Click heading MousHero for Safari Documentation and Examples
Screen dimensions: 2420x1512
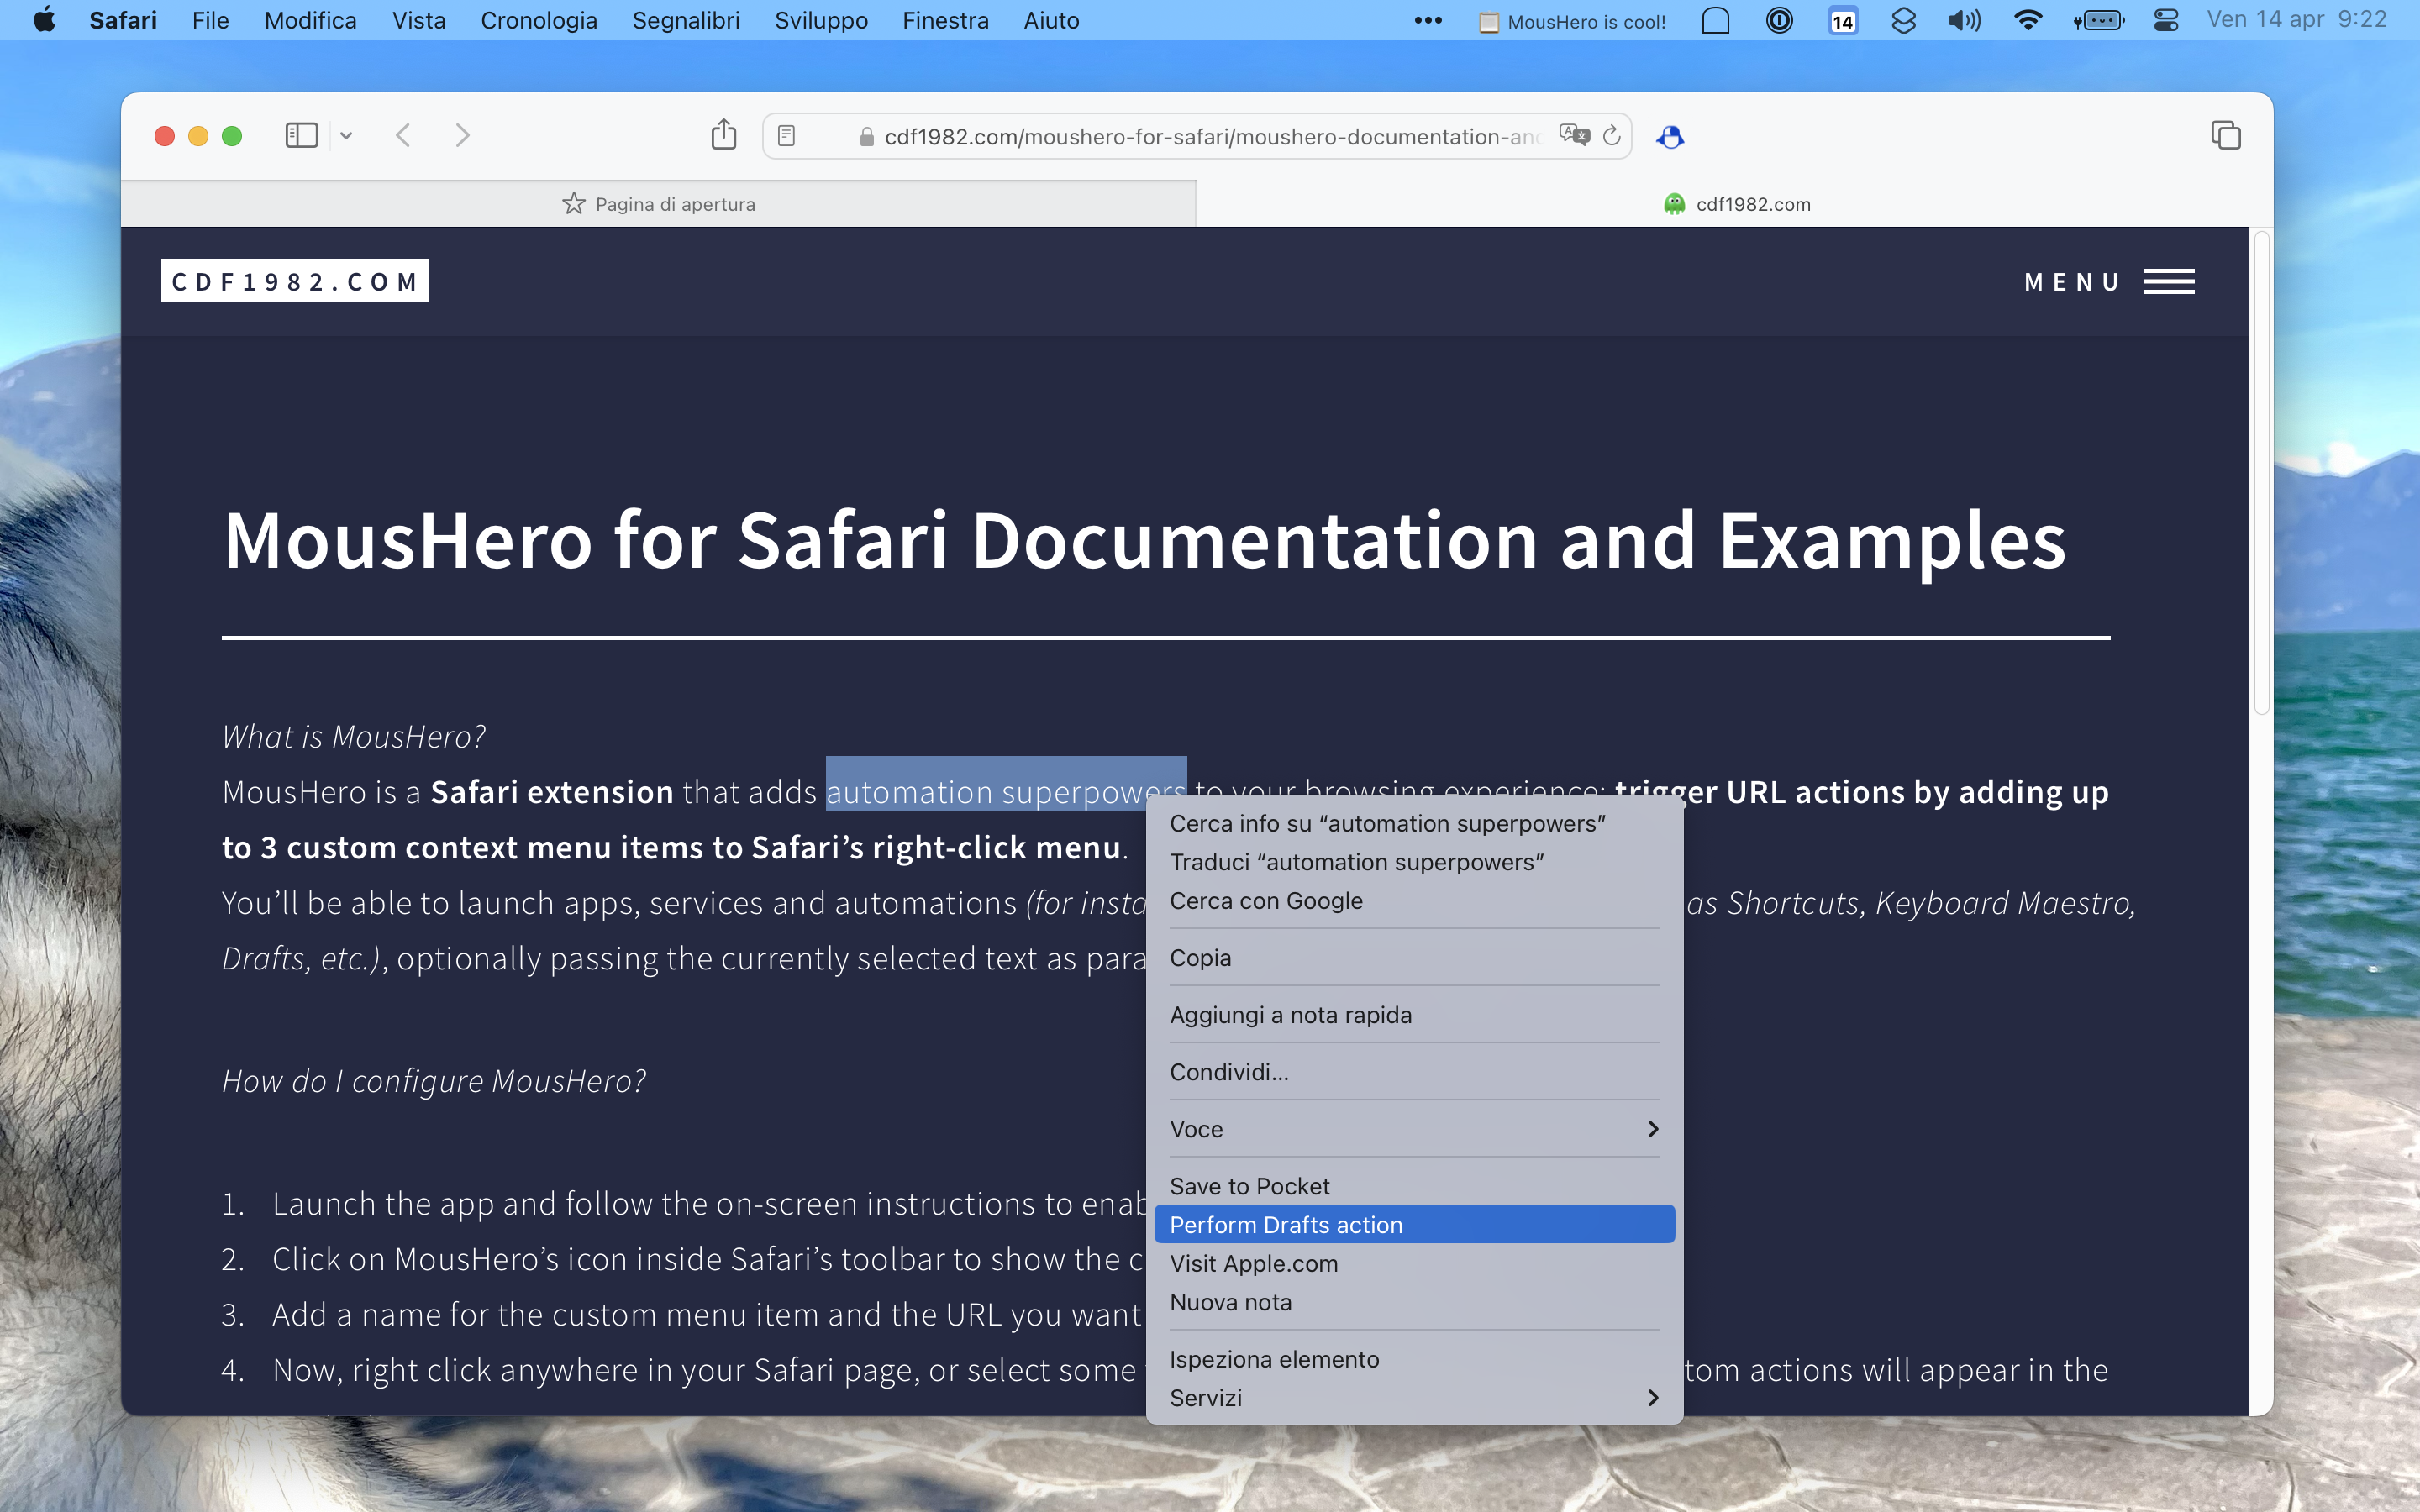point(1144,540)
